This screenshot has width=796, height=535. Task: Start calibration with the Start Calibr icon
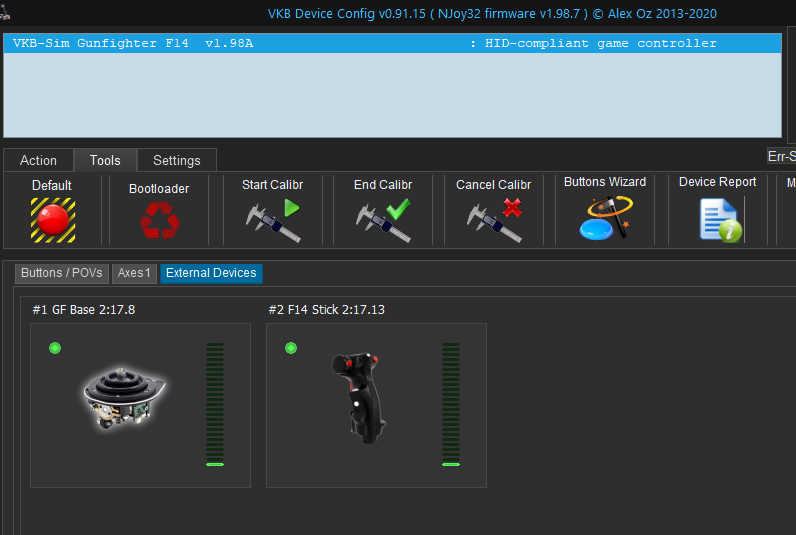point(273,220)
